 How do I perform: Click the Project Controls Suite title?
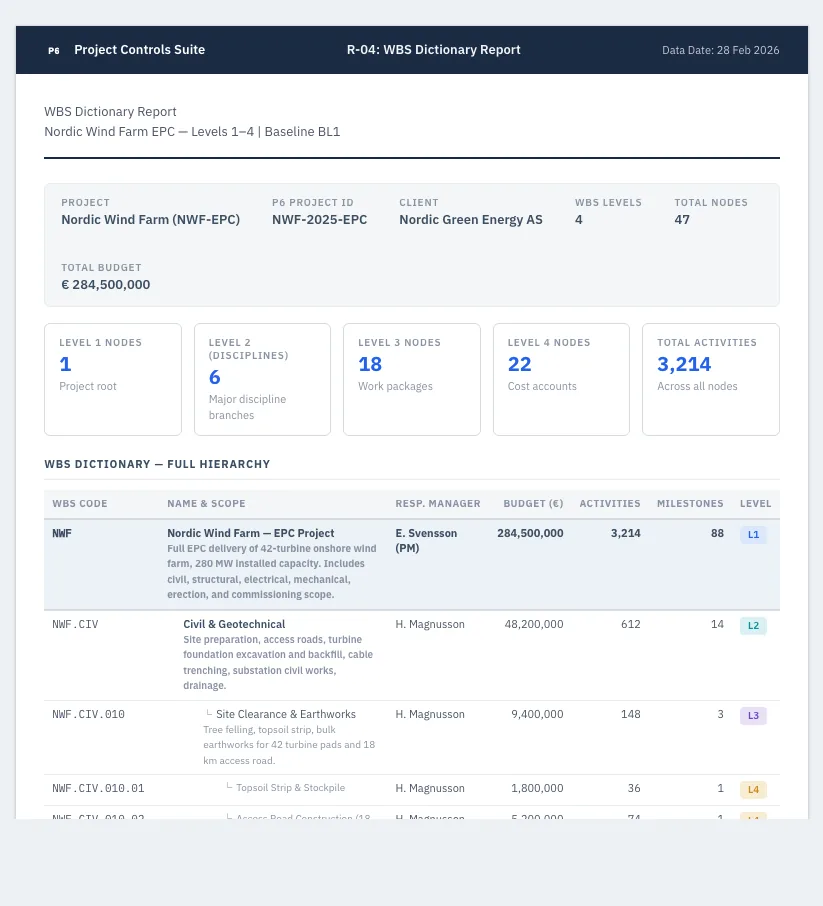pyautogui.click(x=139, y=50)
